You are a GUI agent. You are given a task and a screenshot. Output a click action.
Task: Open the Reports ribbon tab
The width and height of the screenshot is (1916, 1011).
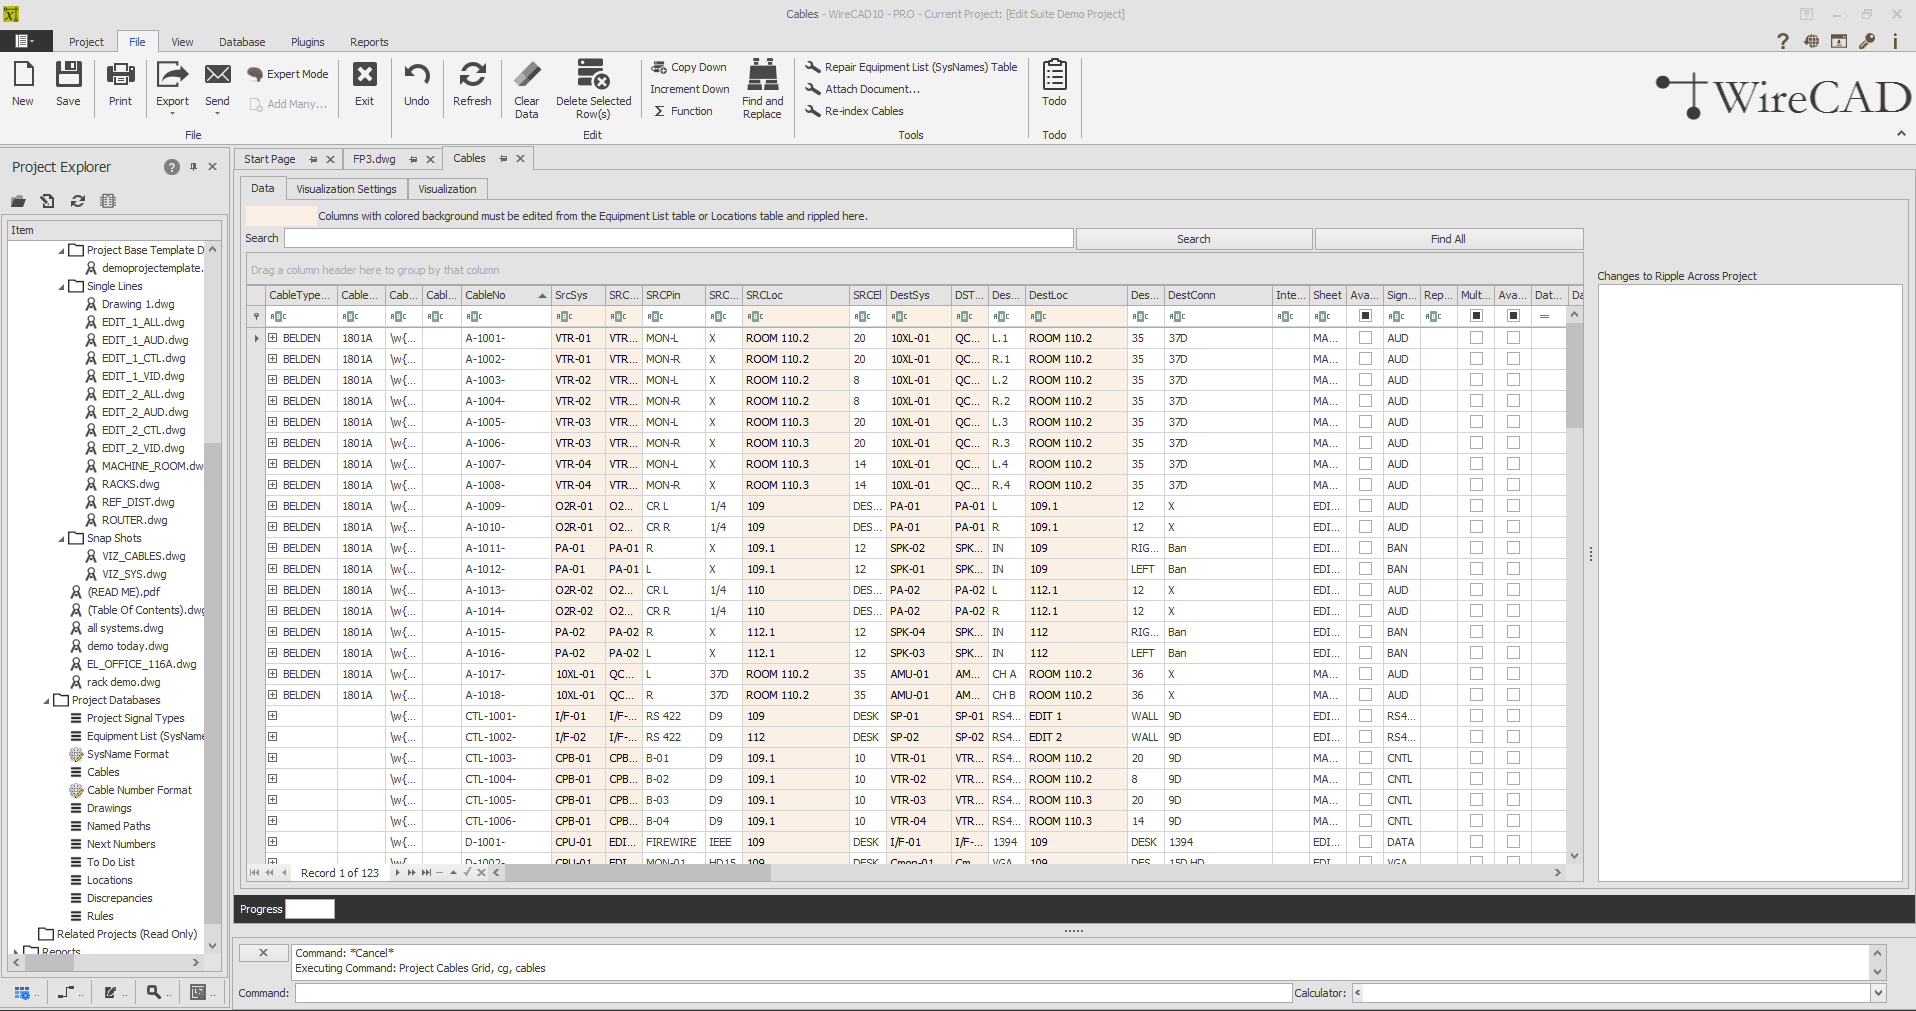click(369, 42)
